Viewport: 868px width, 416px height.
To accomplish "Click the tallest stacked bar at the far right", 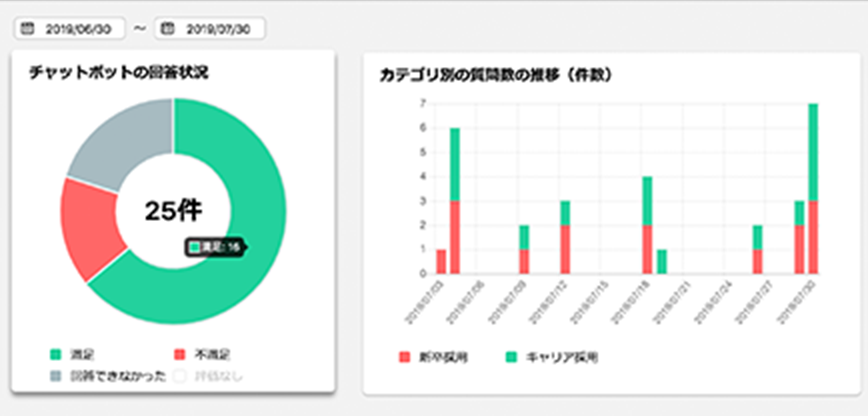I will click(813, 190).
